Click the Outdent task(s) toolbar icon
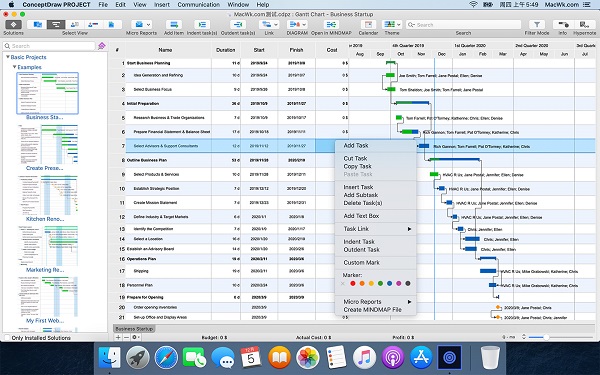 coord(238,24)
